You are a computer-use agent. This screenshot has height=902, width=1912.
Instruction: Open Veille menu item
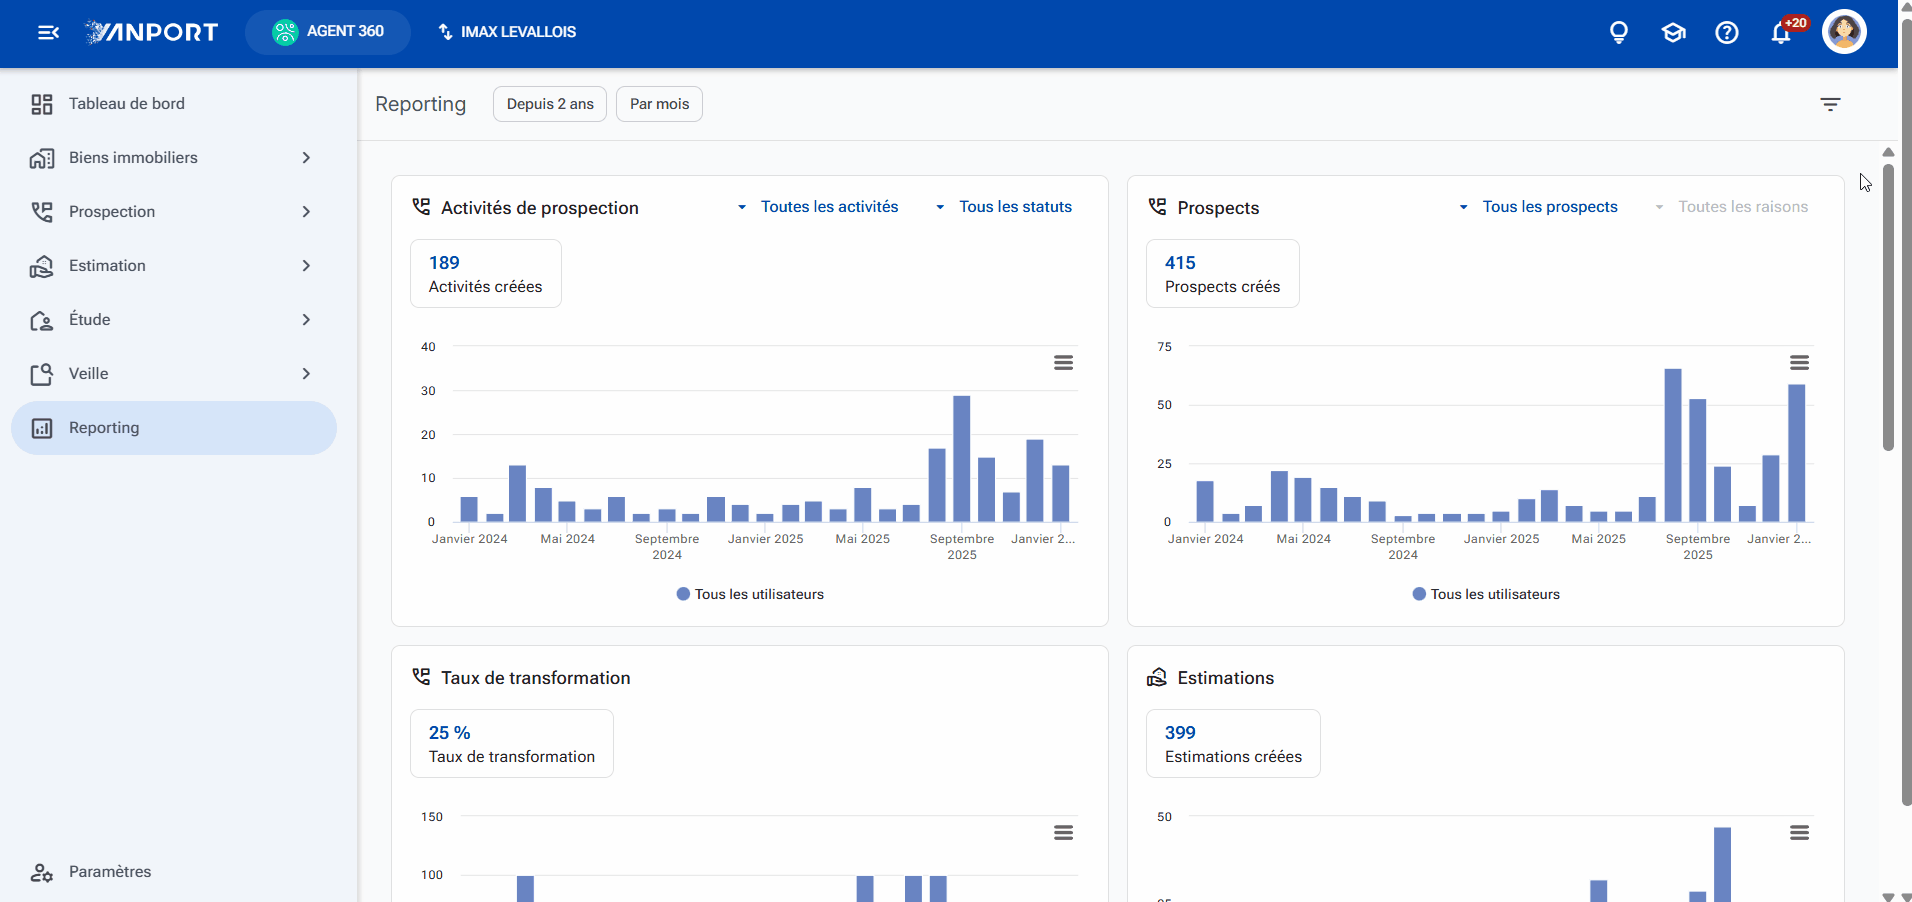coord(174,374)
